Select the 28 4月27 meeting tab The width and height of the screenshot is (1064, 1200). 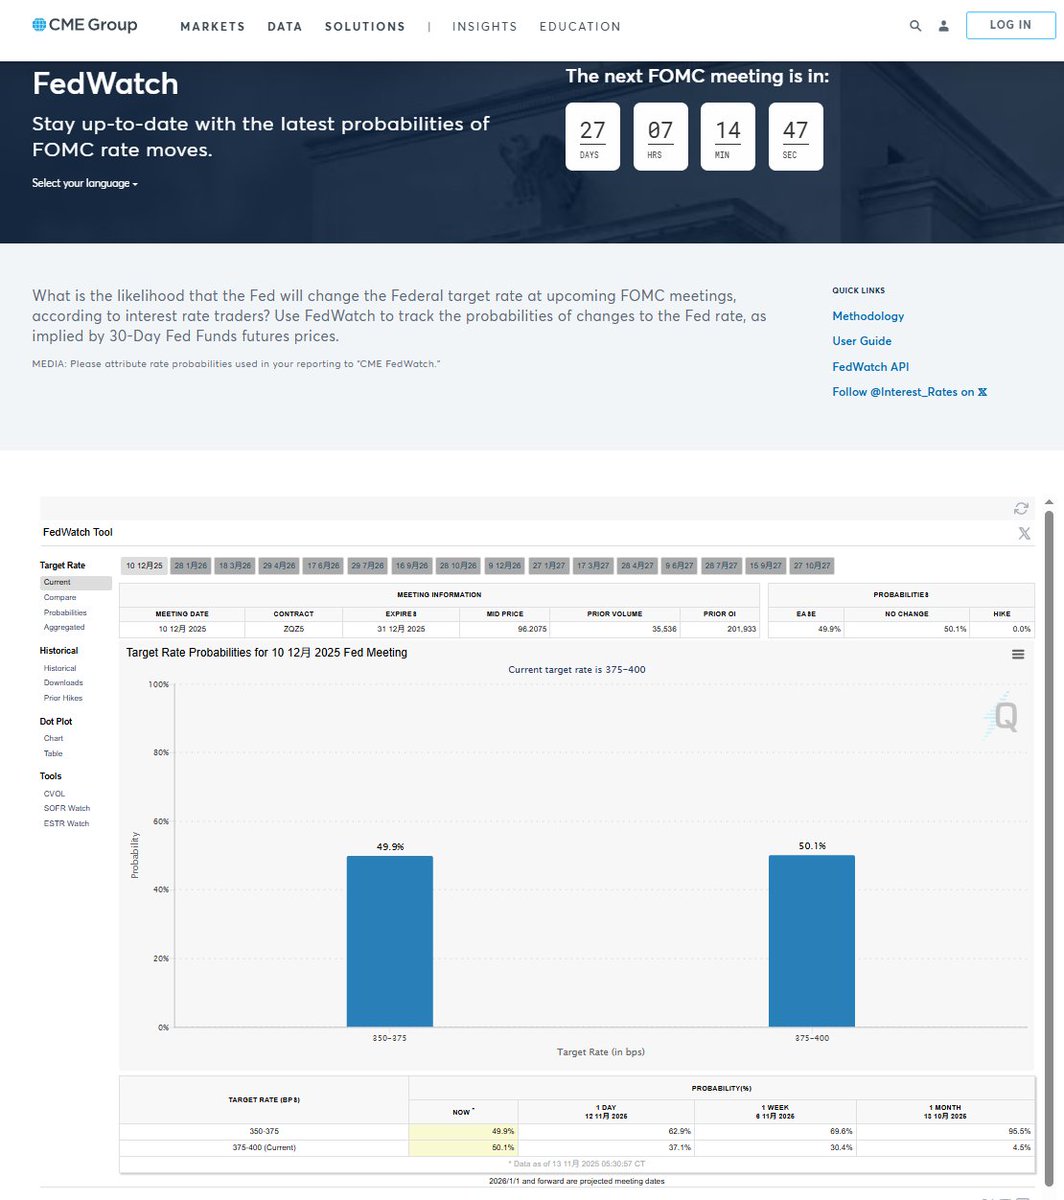(x=637, y=566)
